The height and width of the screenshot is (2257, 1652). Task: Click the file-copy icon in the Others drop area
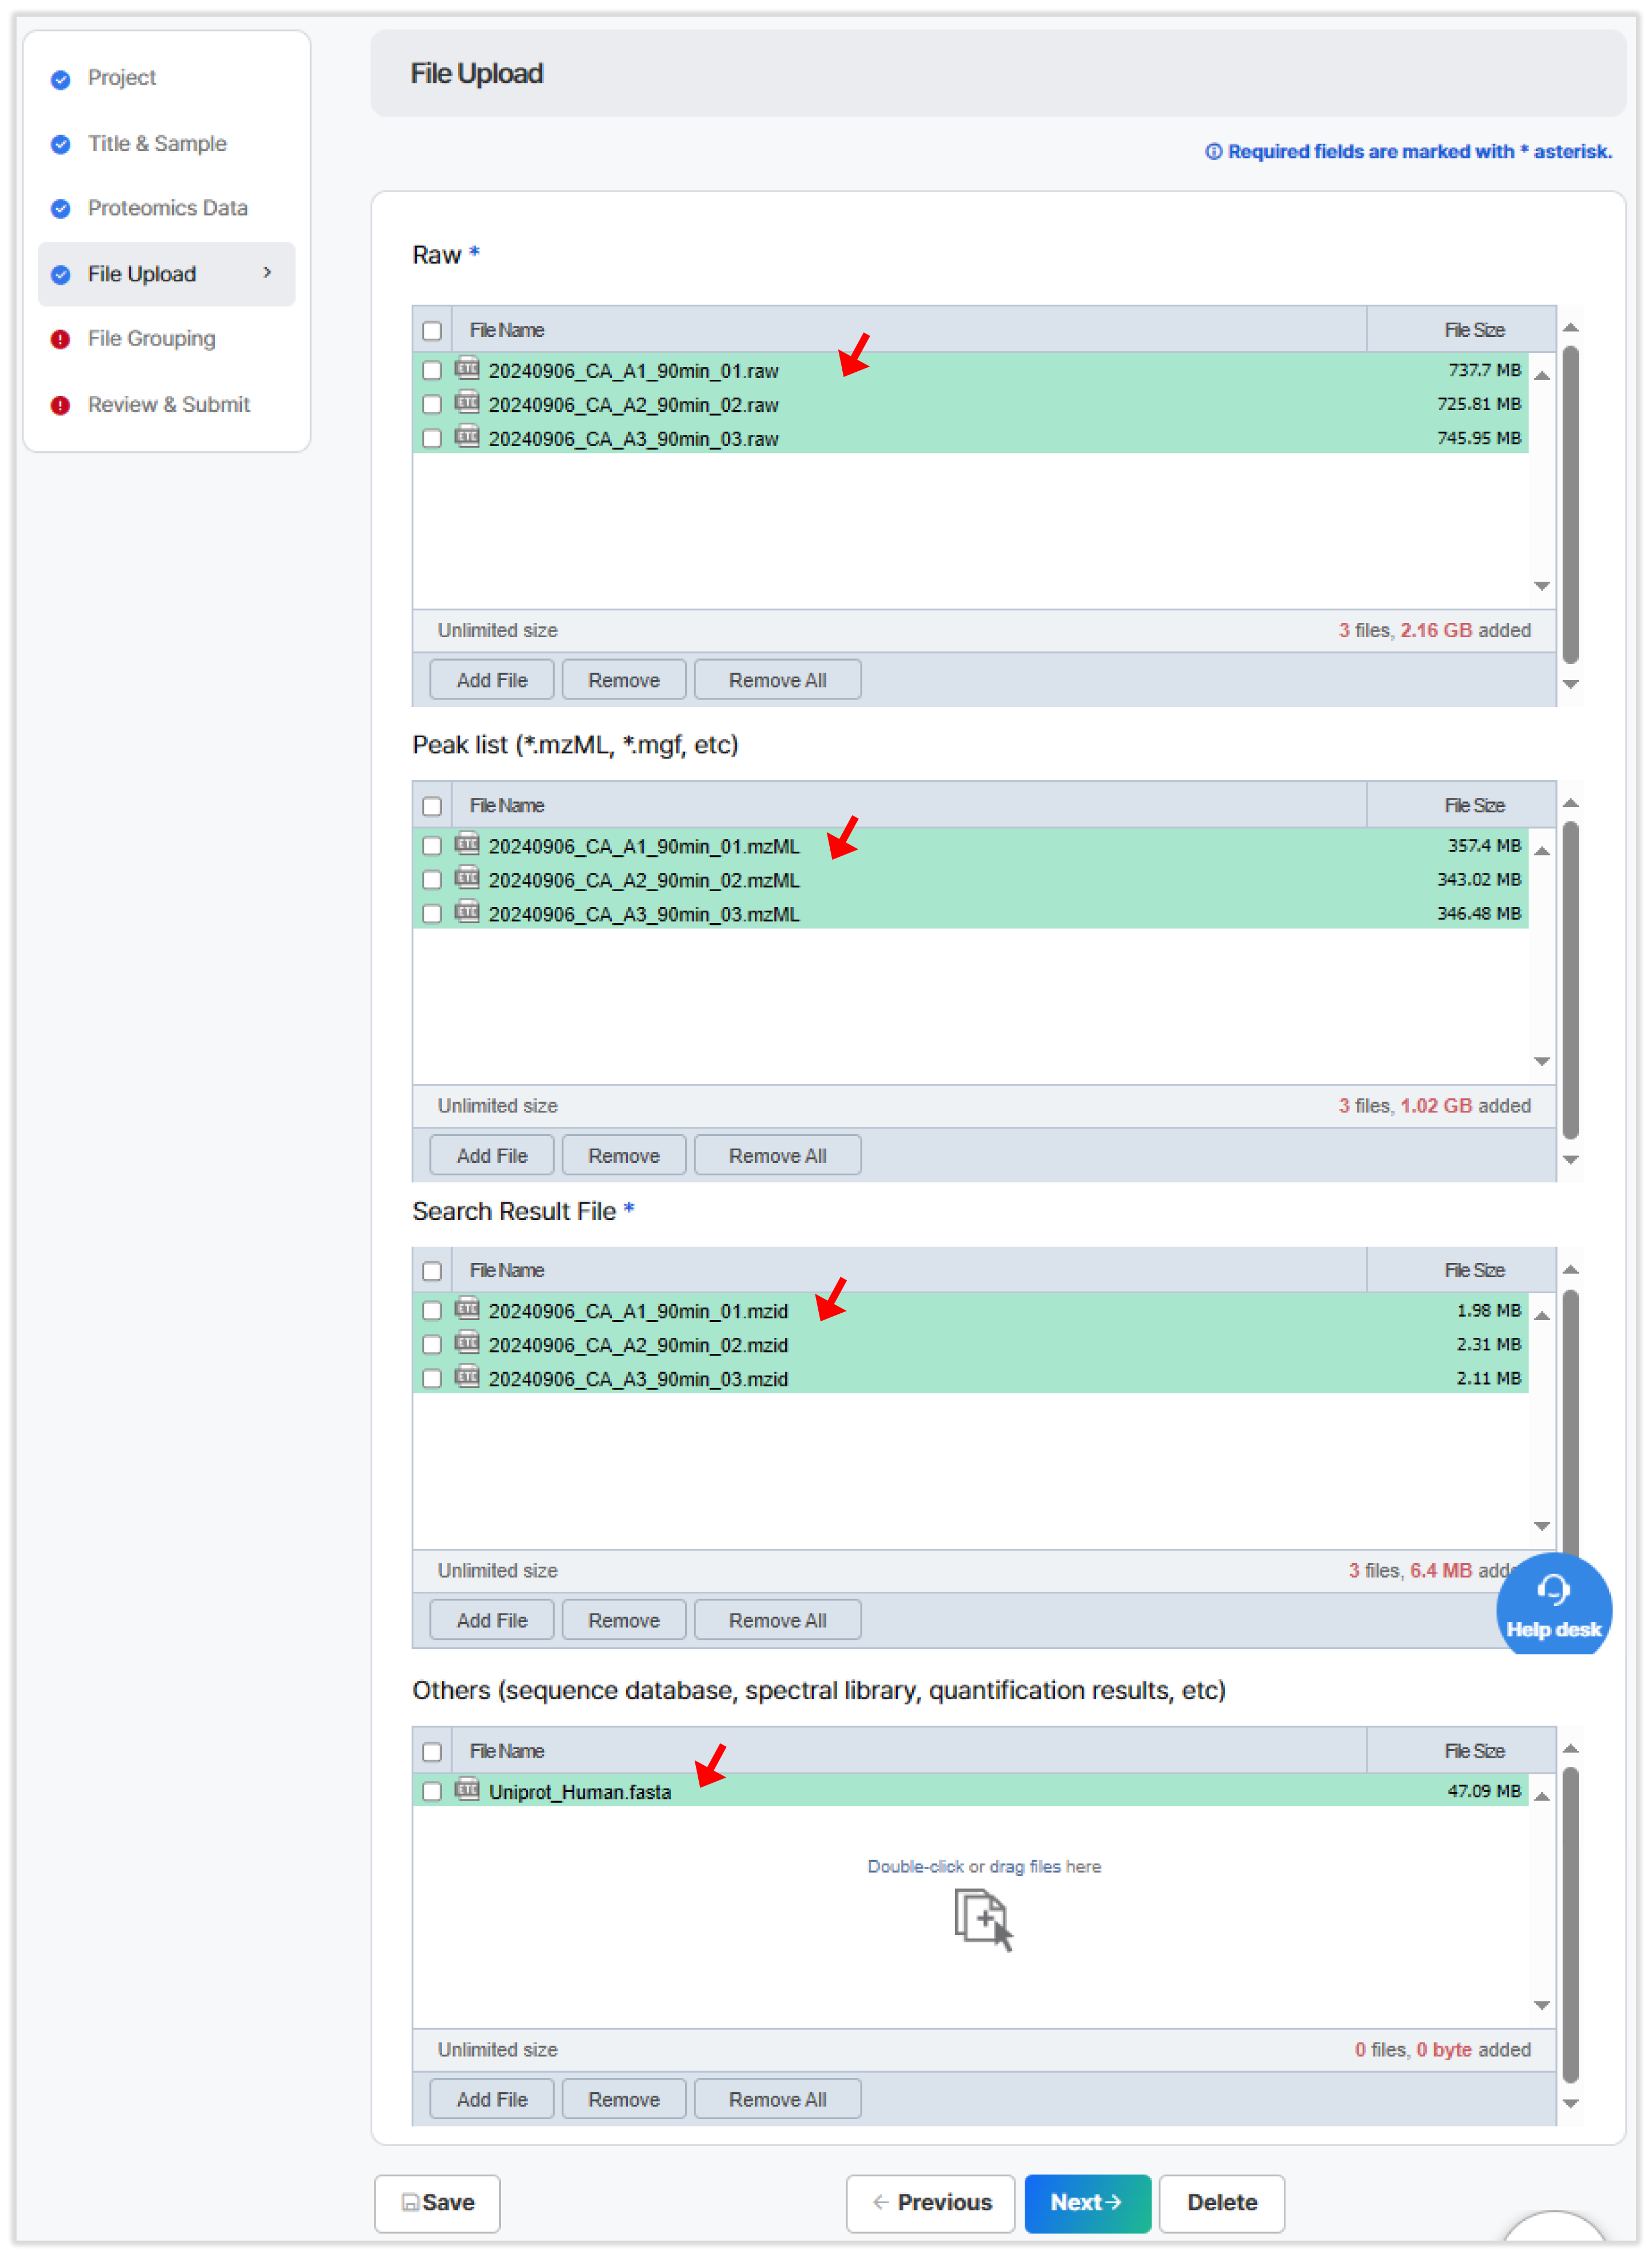pos(983,1919)
